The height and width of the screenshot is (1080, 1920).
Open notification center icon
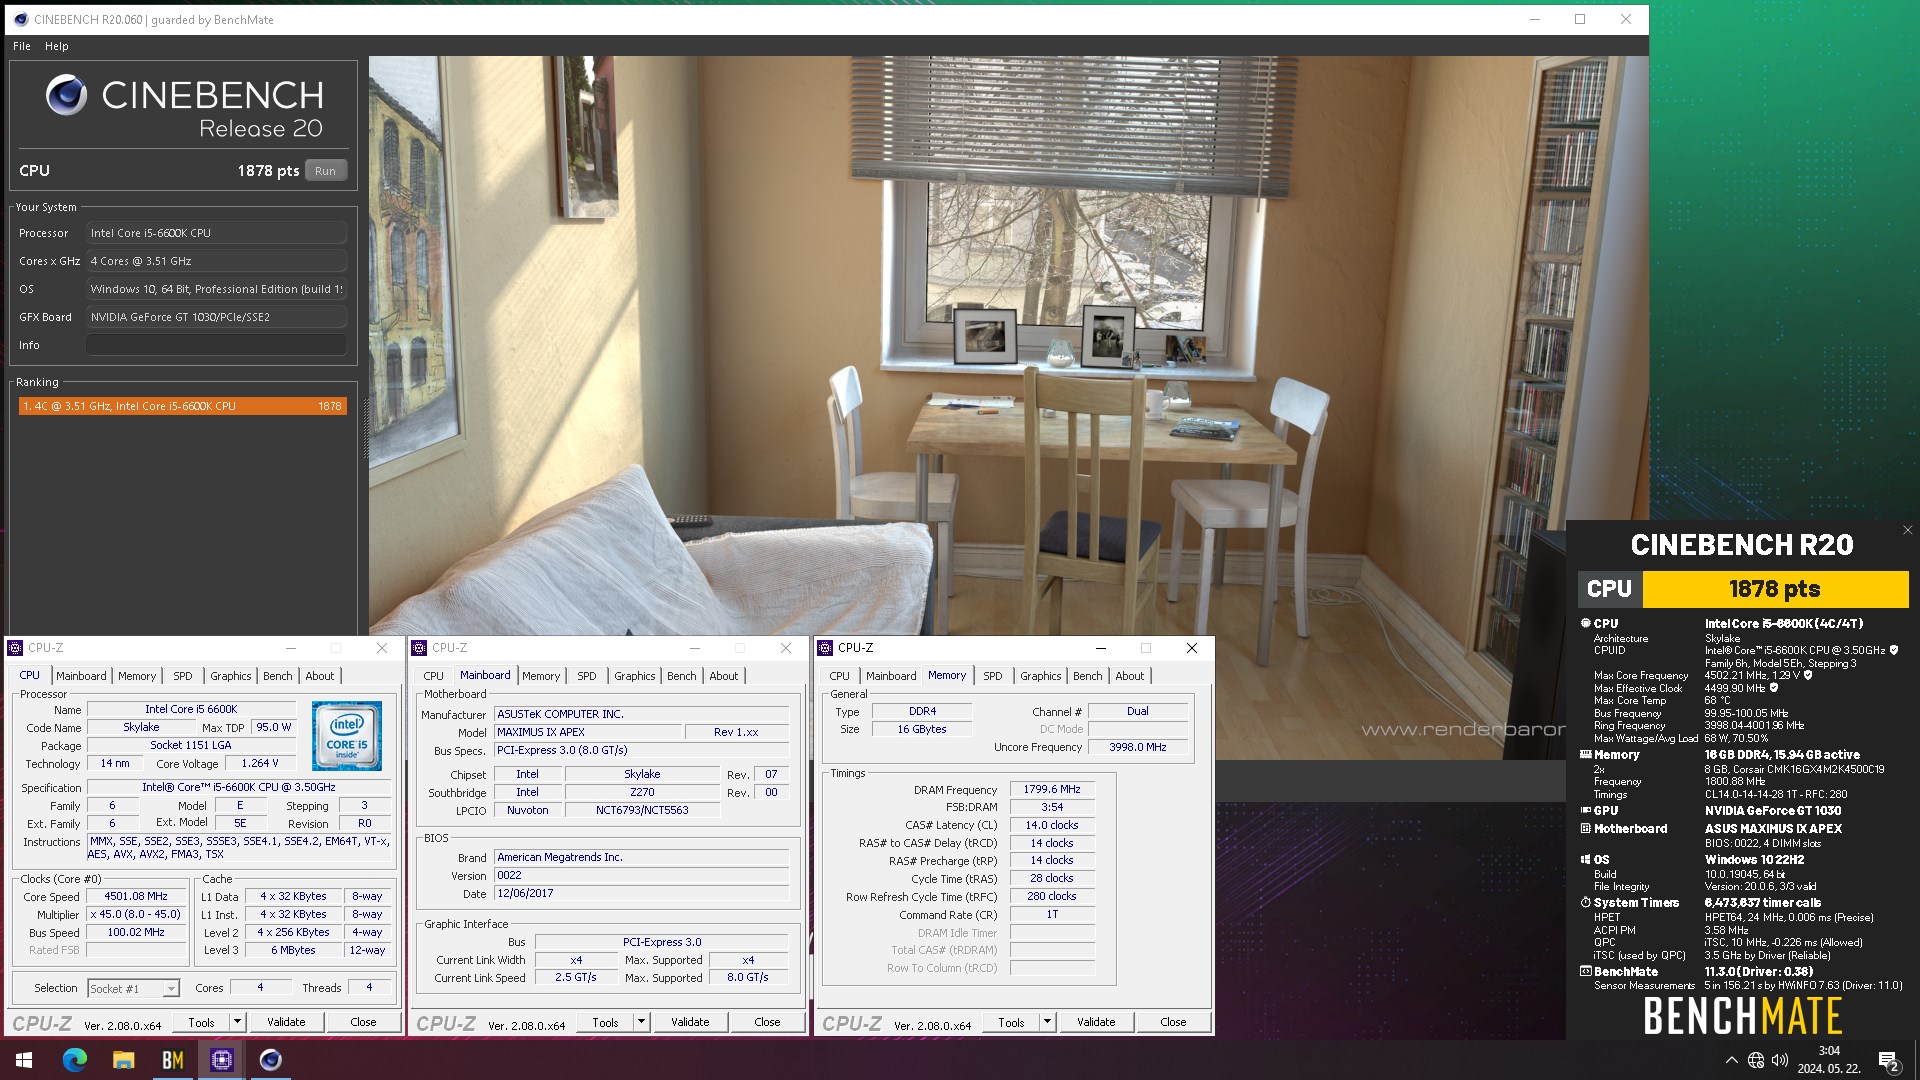[x=1888, y=1060]
